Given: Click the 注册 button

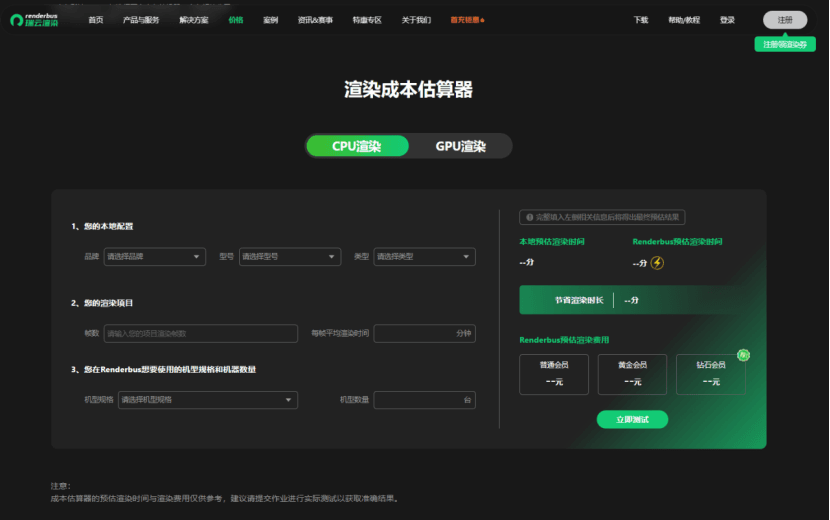Looking at the screenshot, I should (x=785, y=20).
